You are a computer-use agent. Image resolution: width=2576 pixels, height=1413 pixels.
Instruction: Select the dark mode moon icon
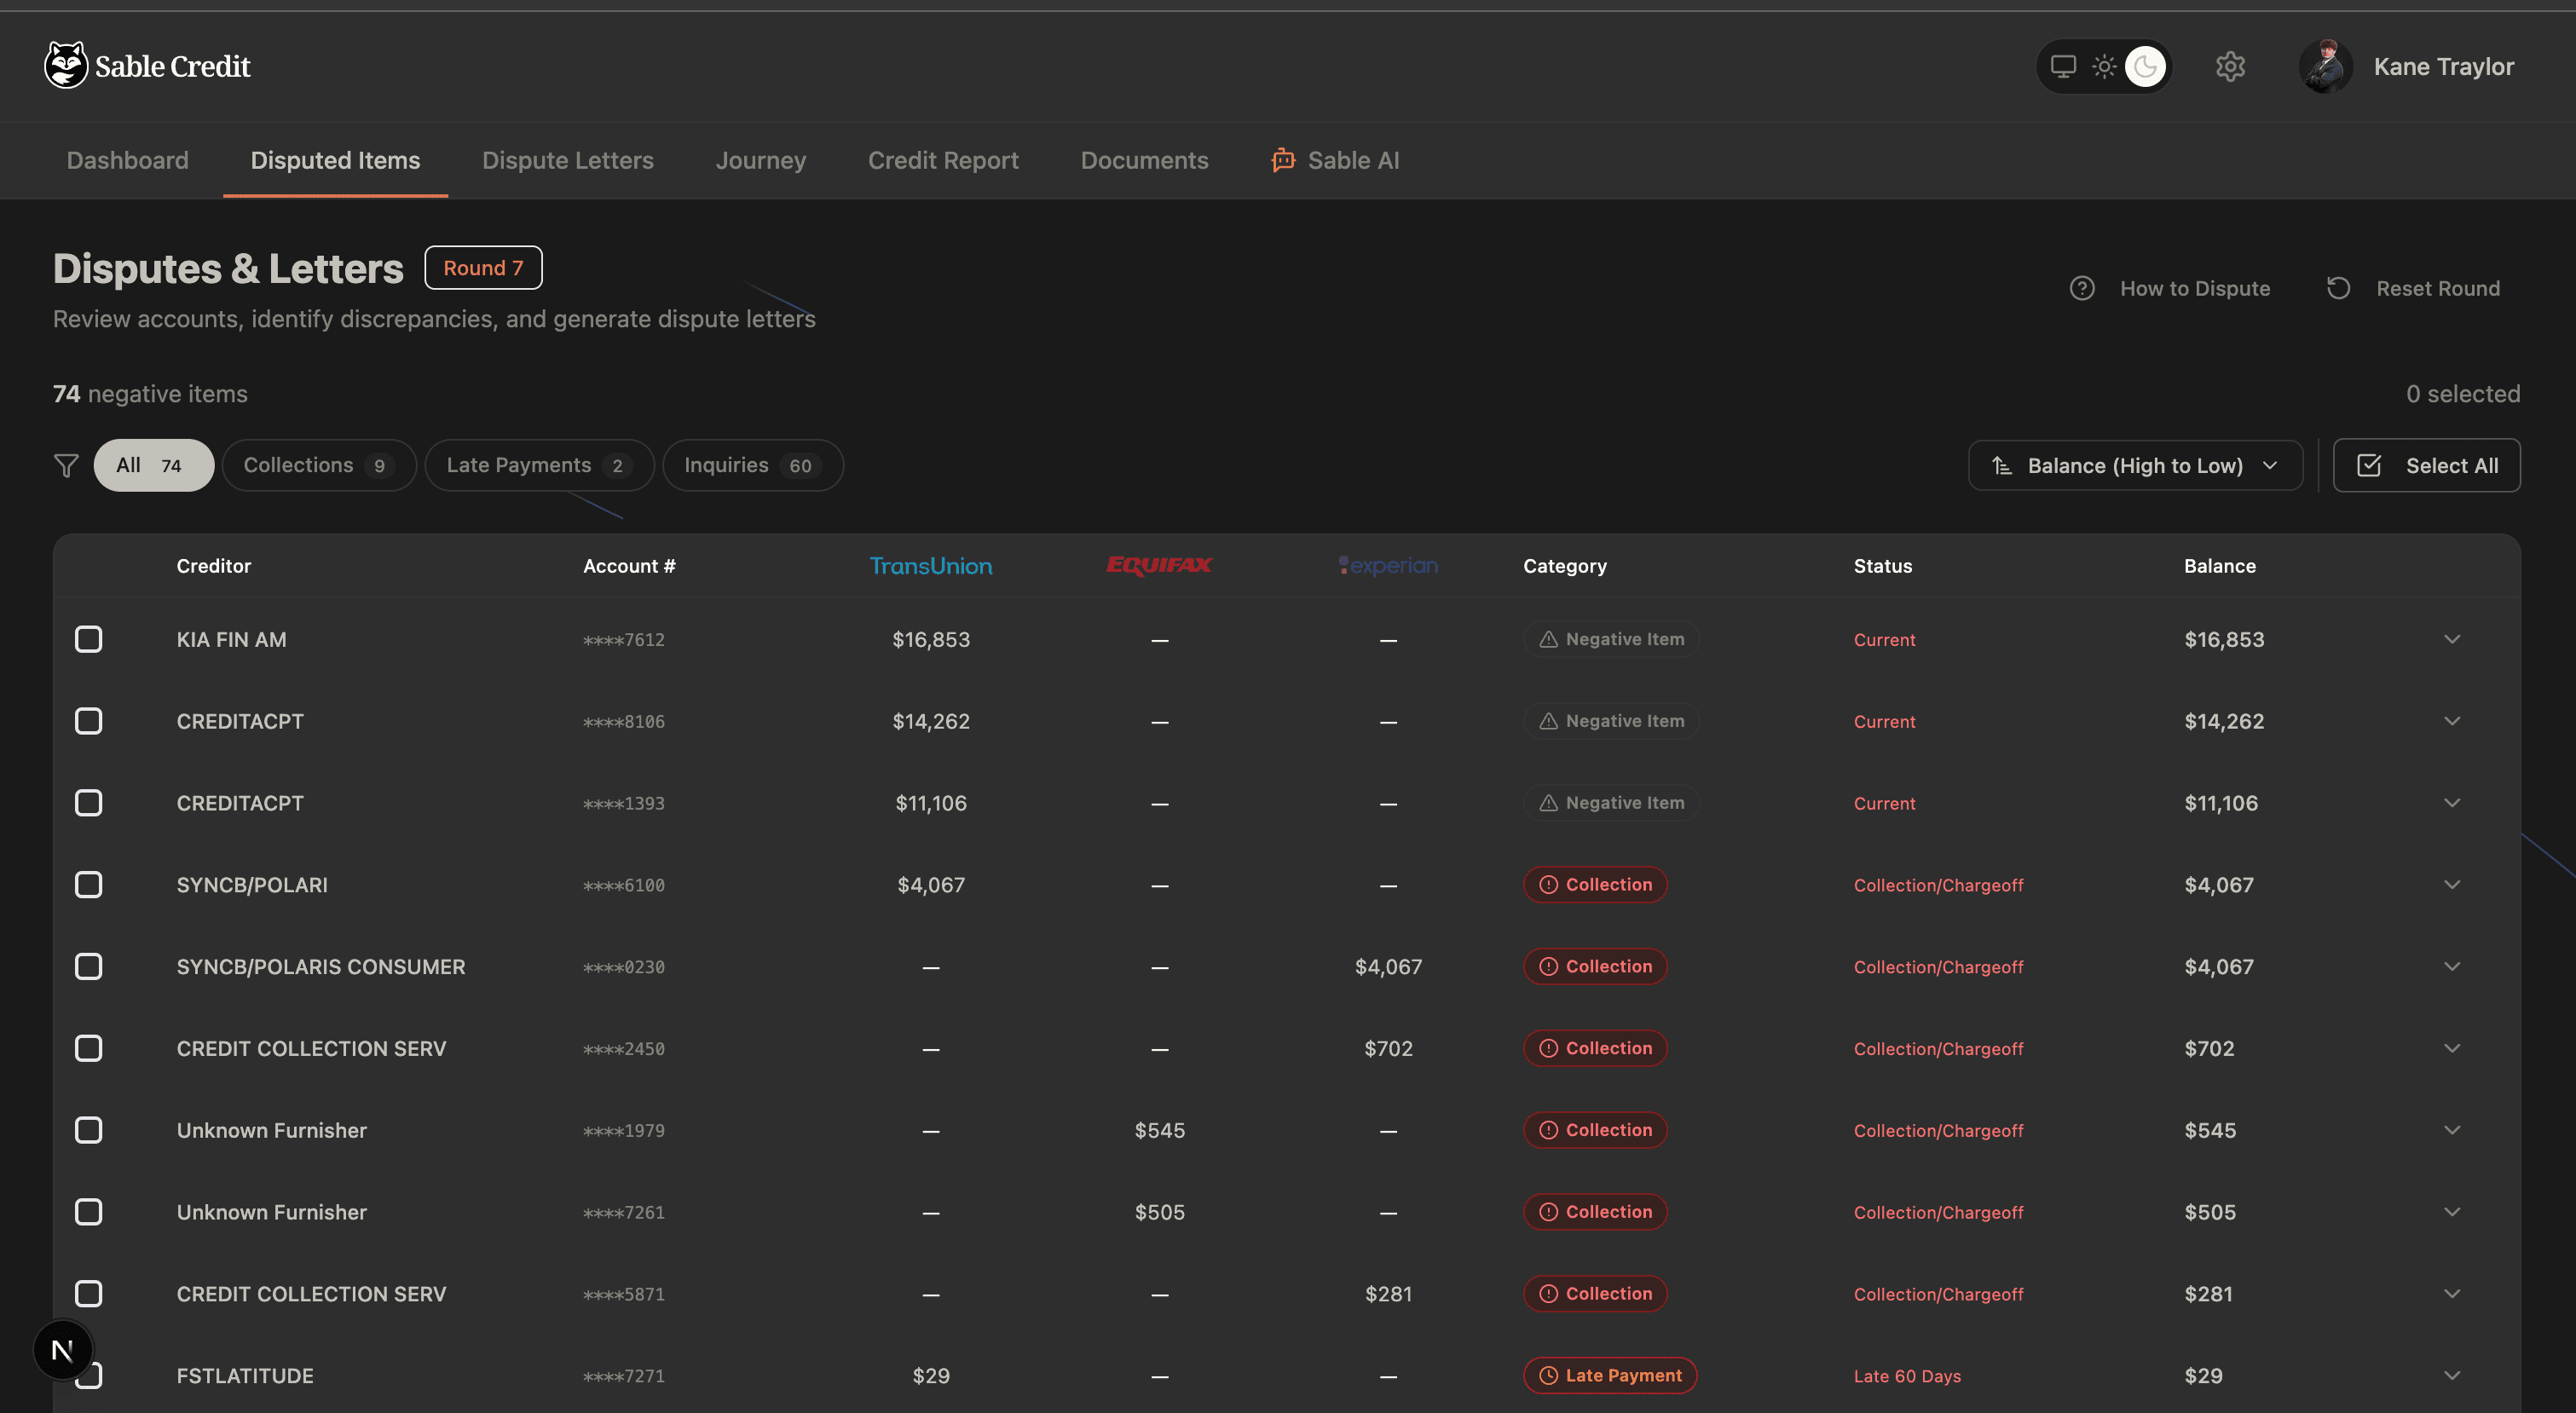(x=2145, y=67)
